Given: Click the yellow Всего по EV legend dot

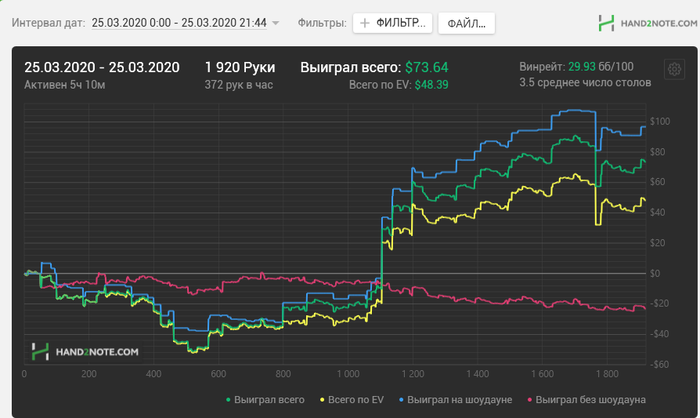Looking at the screenshot, I should (322, 400).
